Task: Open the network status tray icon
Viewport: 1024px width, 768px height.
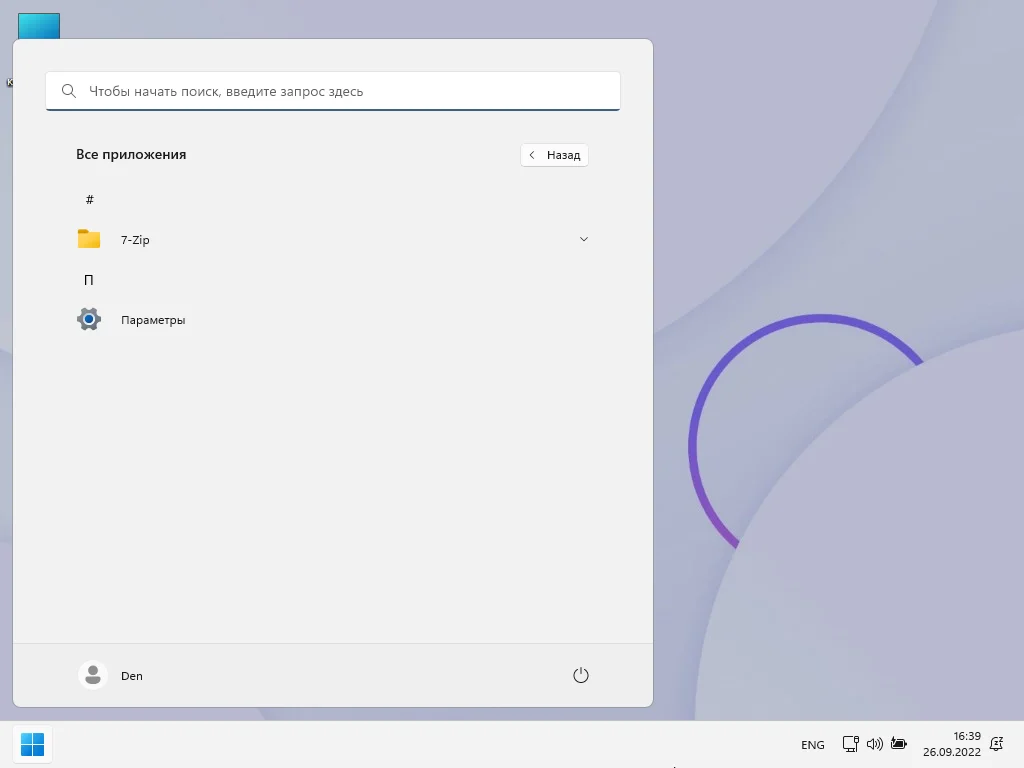Action: click(x=850, y=744)
